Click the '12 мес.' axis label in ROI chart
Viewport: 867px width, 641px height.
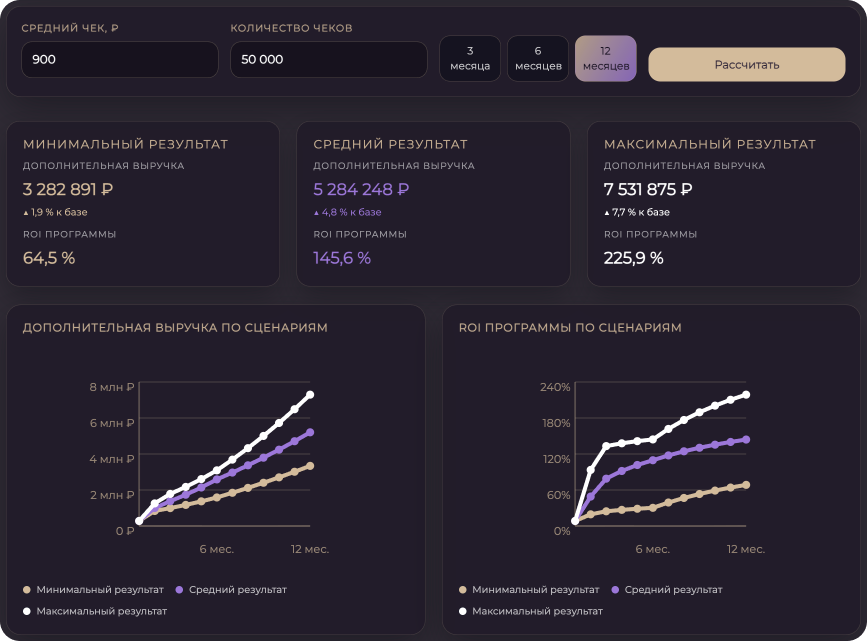745,549
